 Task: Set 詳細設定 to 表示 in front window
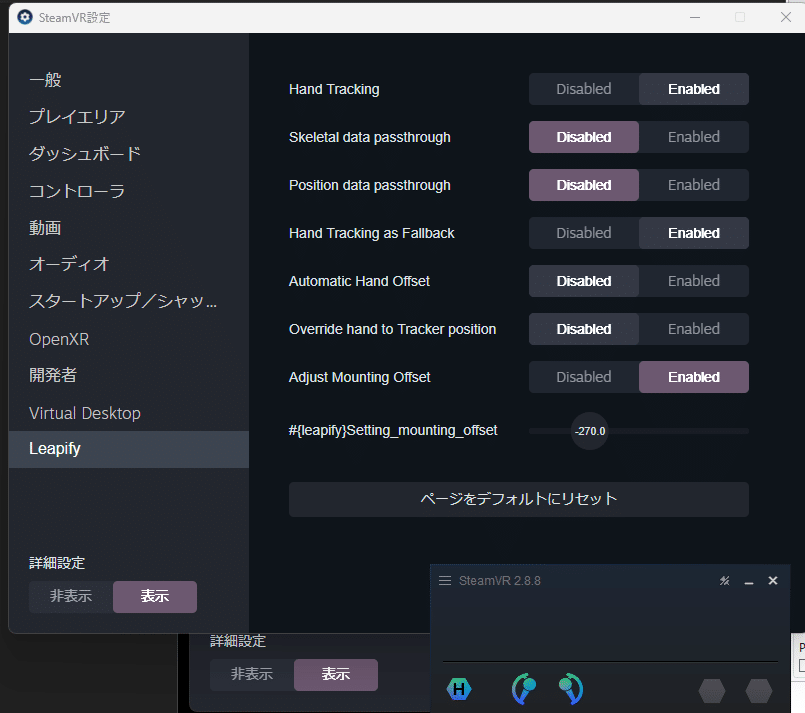click(x=155, y=596)
